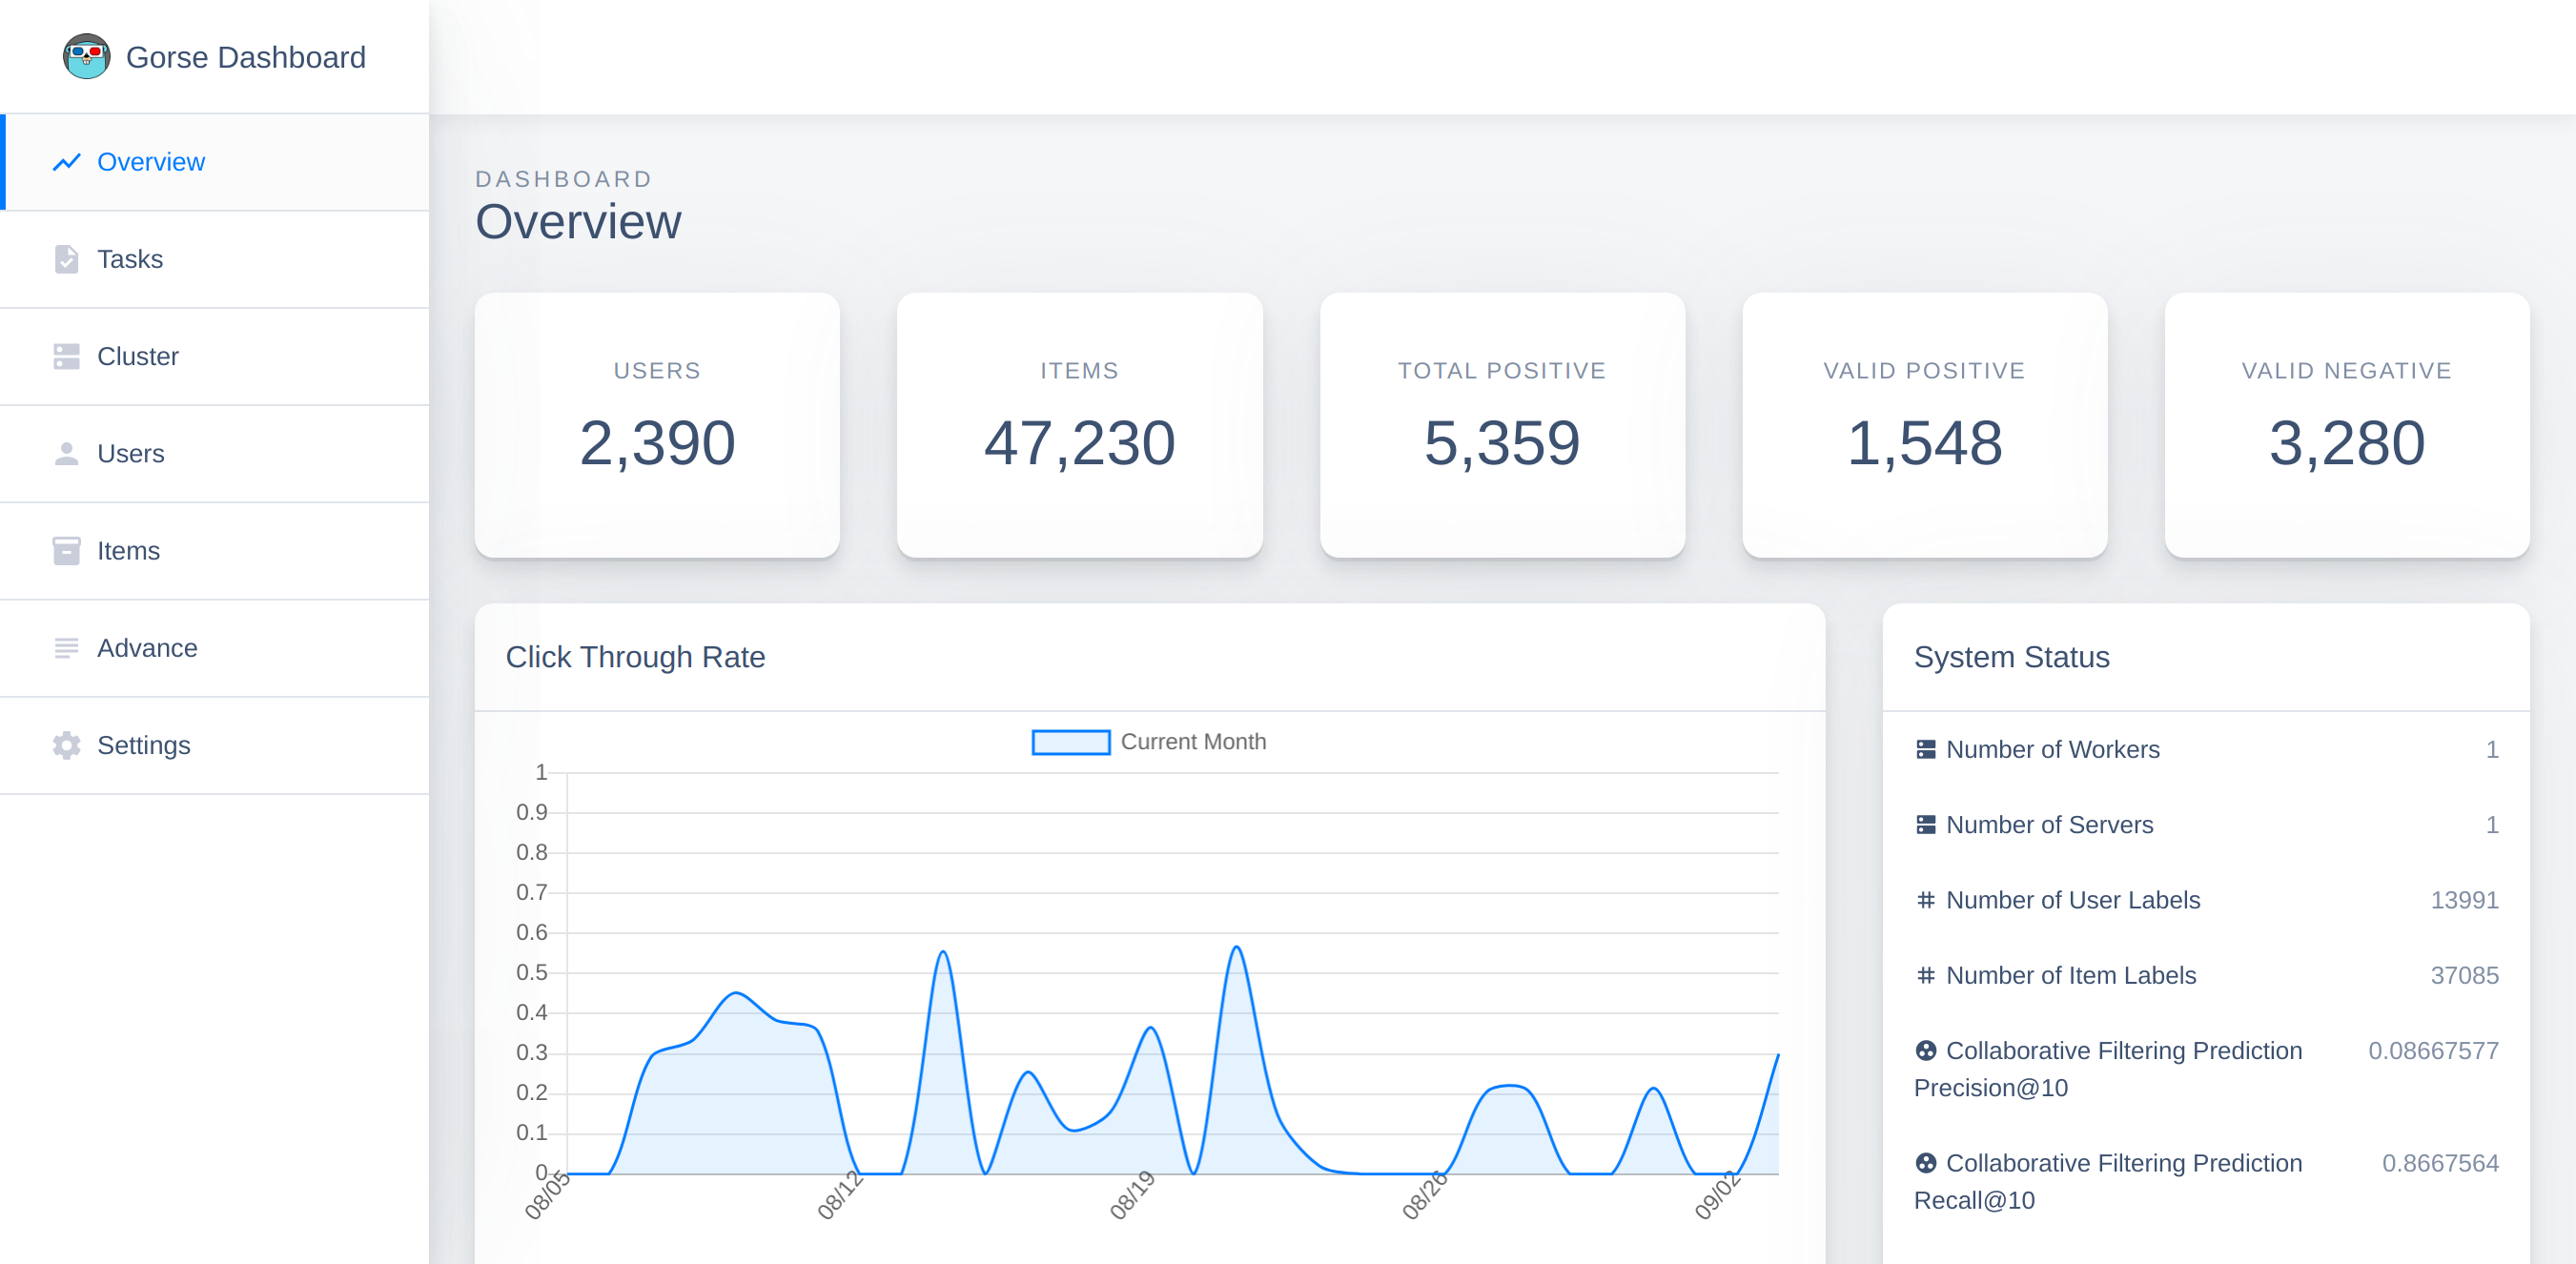Screen dimensions: 2576x1264
Task: Go to the Advance page
Action: coord(147,648)
